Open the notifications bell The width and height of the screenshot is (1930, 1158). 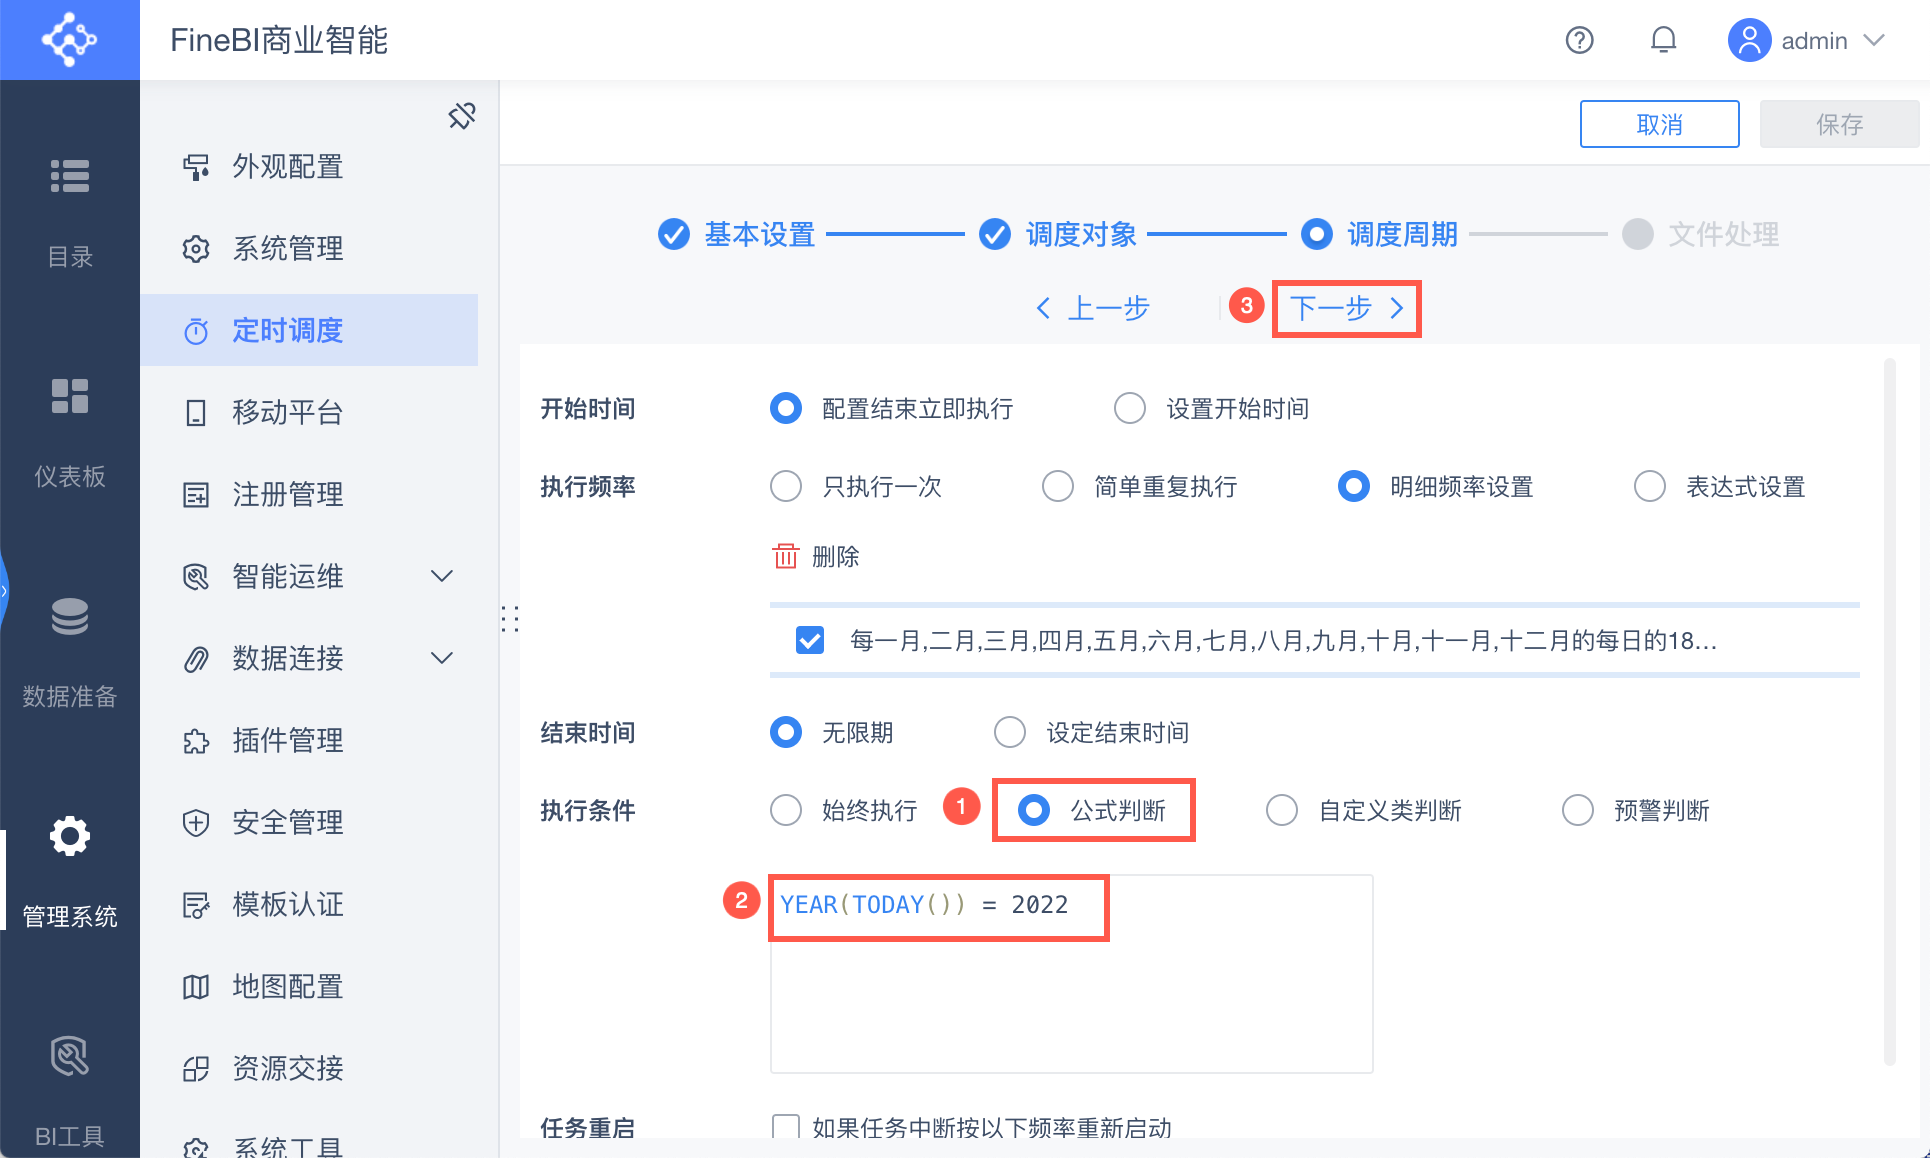click(1663, 40)
